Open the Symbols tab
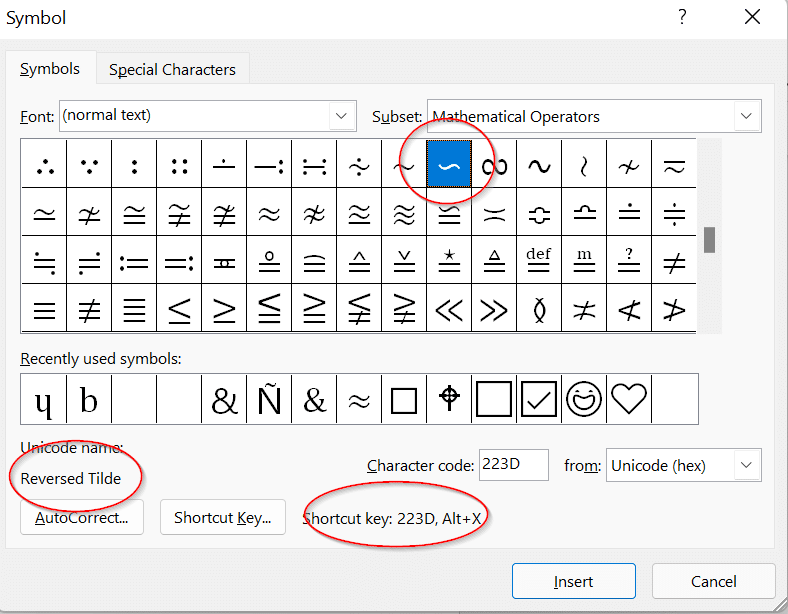This screenshot has width=788, height=614. [50, 69]
